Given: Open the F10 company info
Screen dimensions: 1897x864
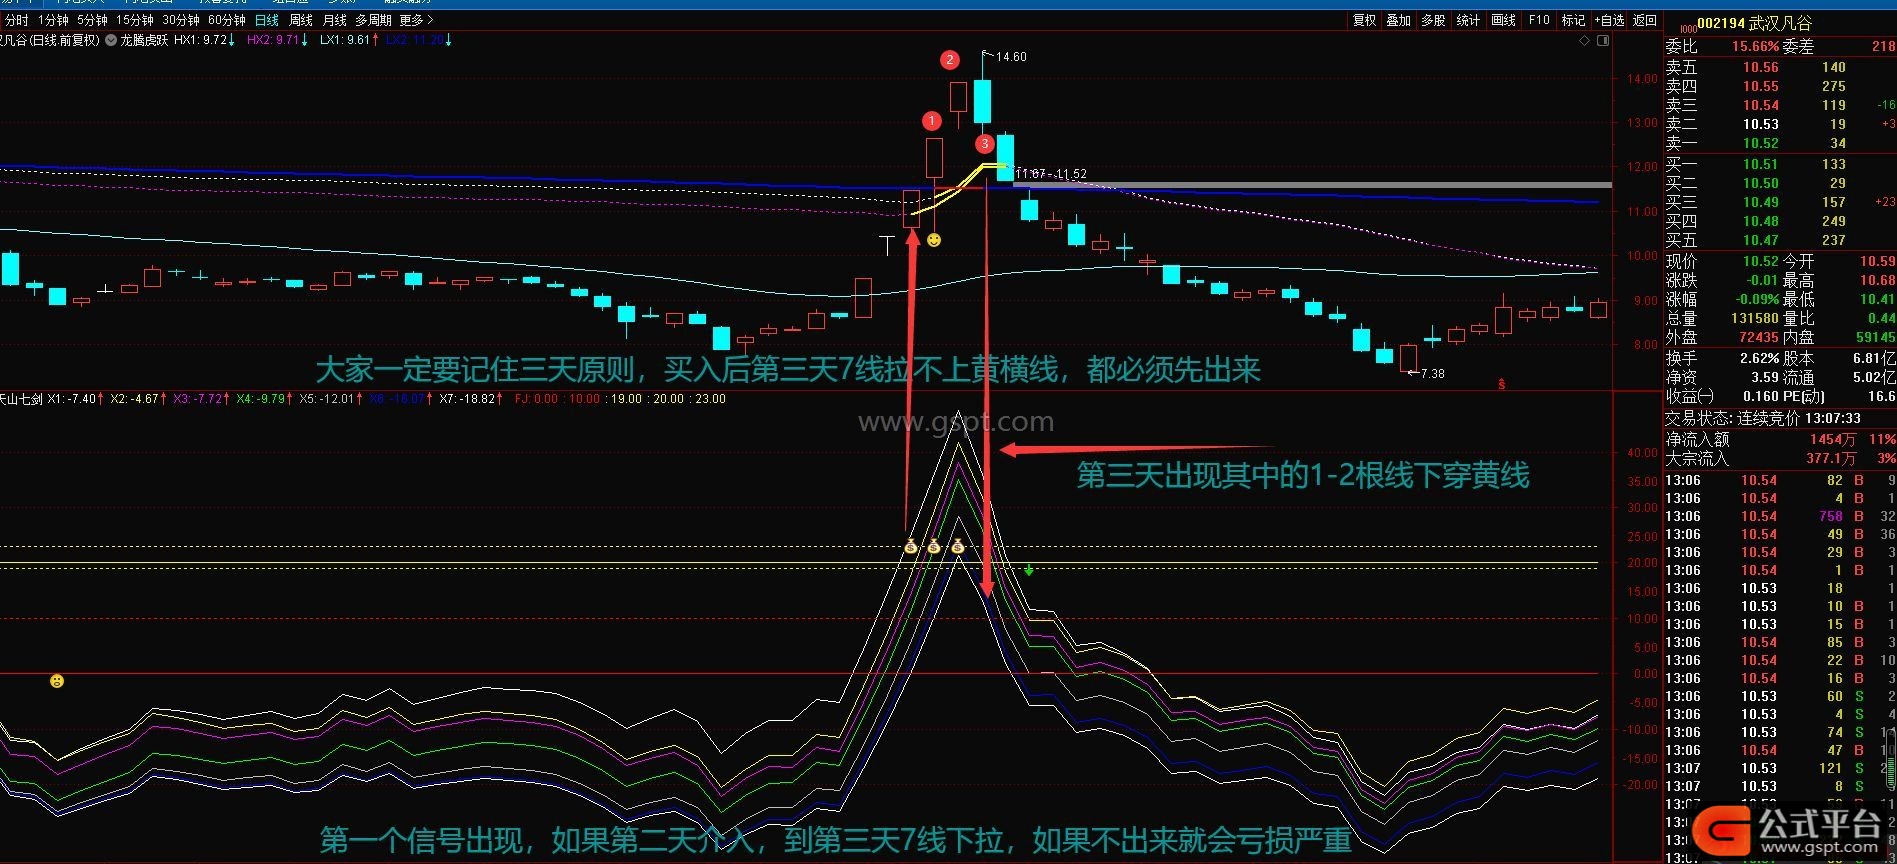Looking at the screenshot, I should [1539, 20].
